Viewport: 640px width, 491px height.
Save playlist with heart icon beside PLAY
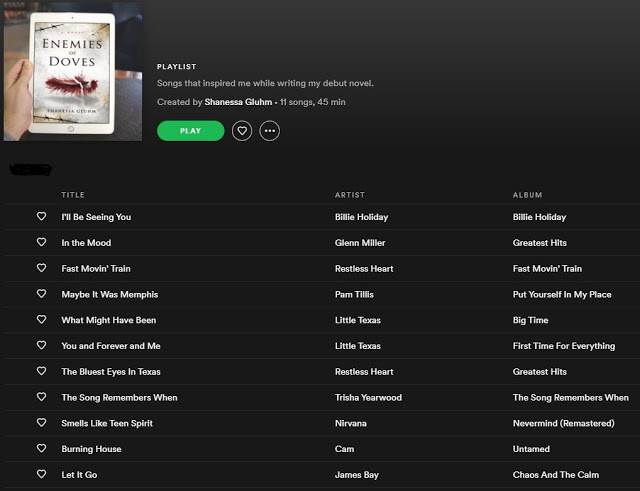coord(241,131)
